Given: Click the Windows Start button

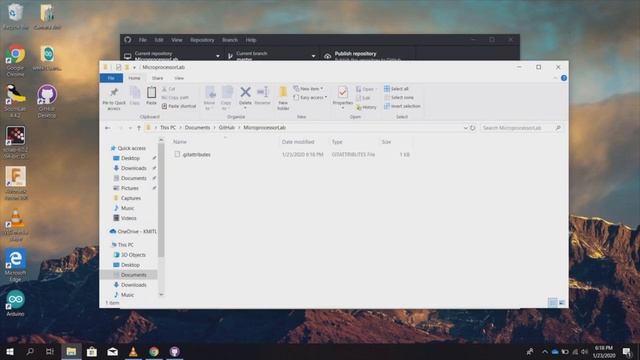Looking at the screenshot, I should (x=10, y=351).
